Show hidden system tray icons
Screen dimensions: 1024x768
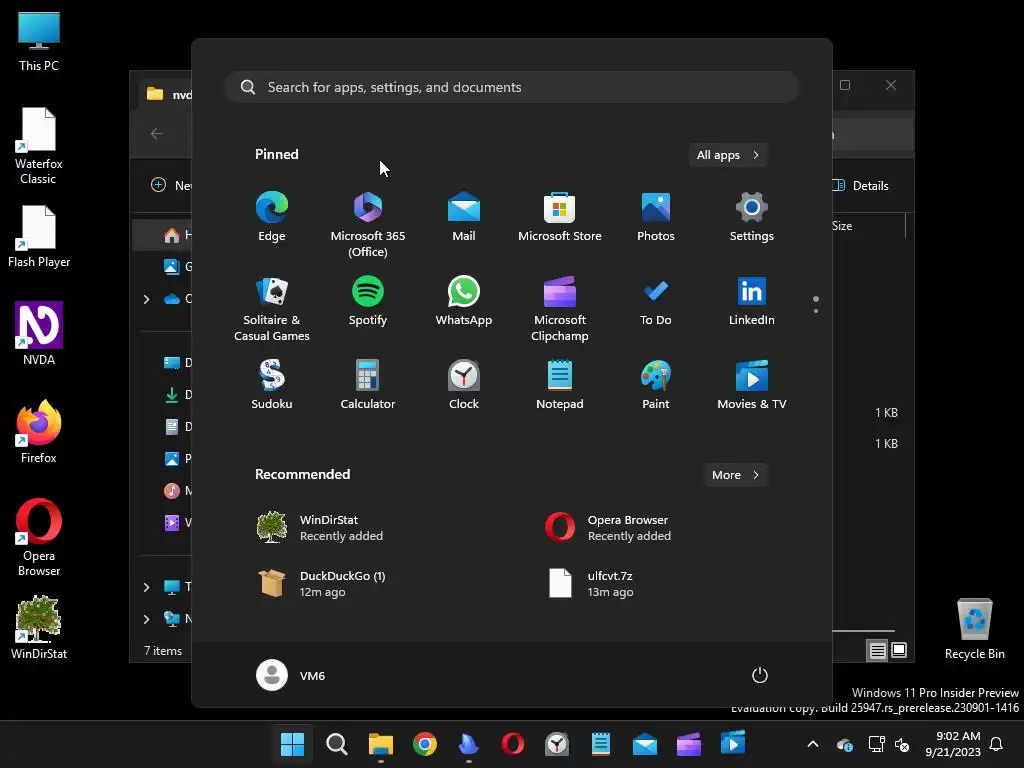coord(813,744)
